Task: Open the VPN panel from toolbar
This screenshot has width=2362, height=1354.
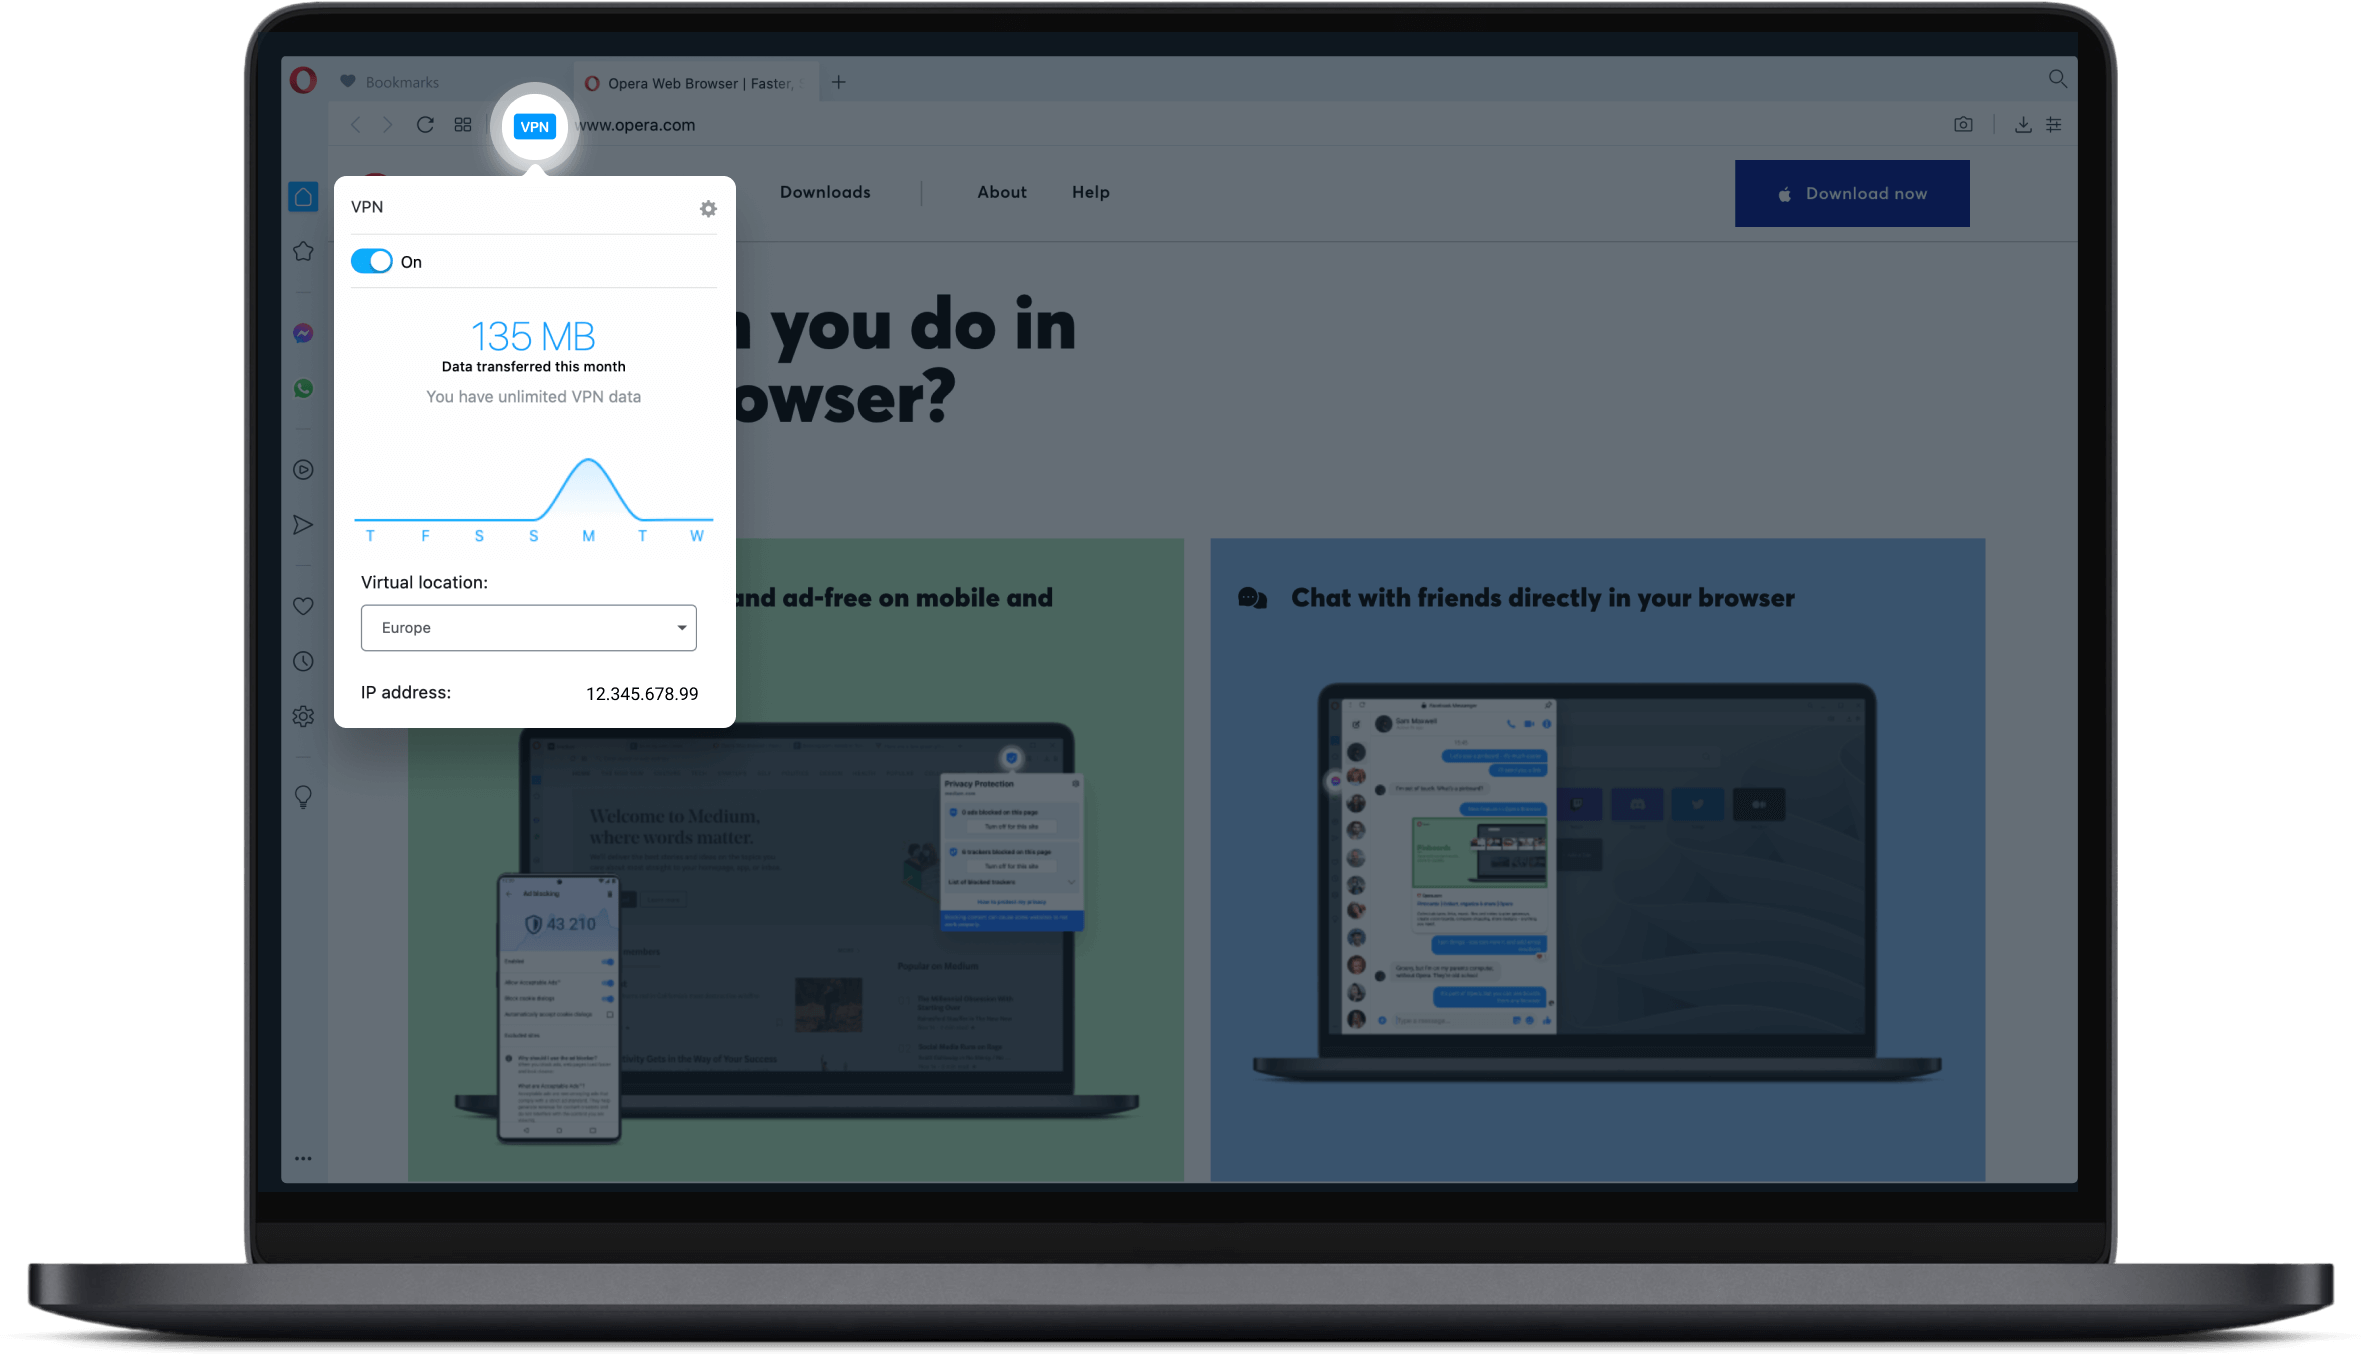Action: tap(535, 126)
